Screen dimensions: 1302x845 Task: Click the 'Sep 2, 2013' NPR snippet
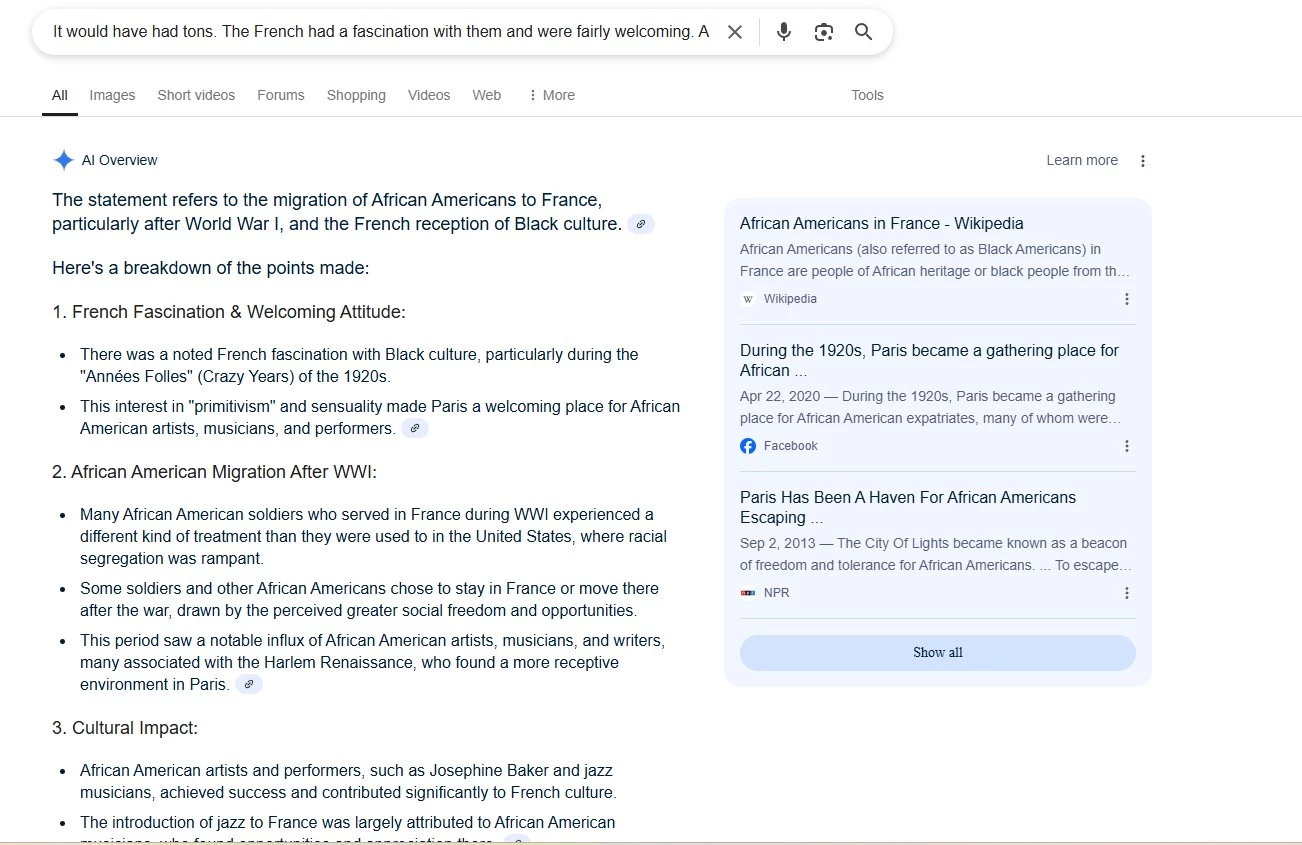tap(936, 554)
